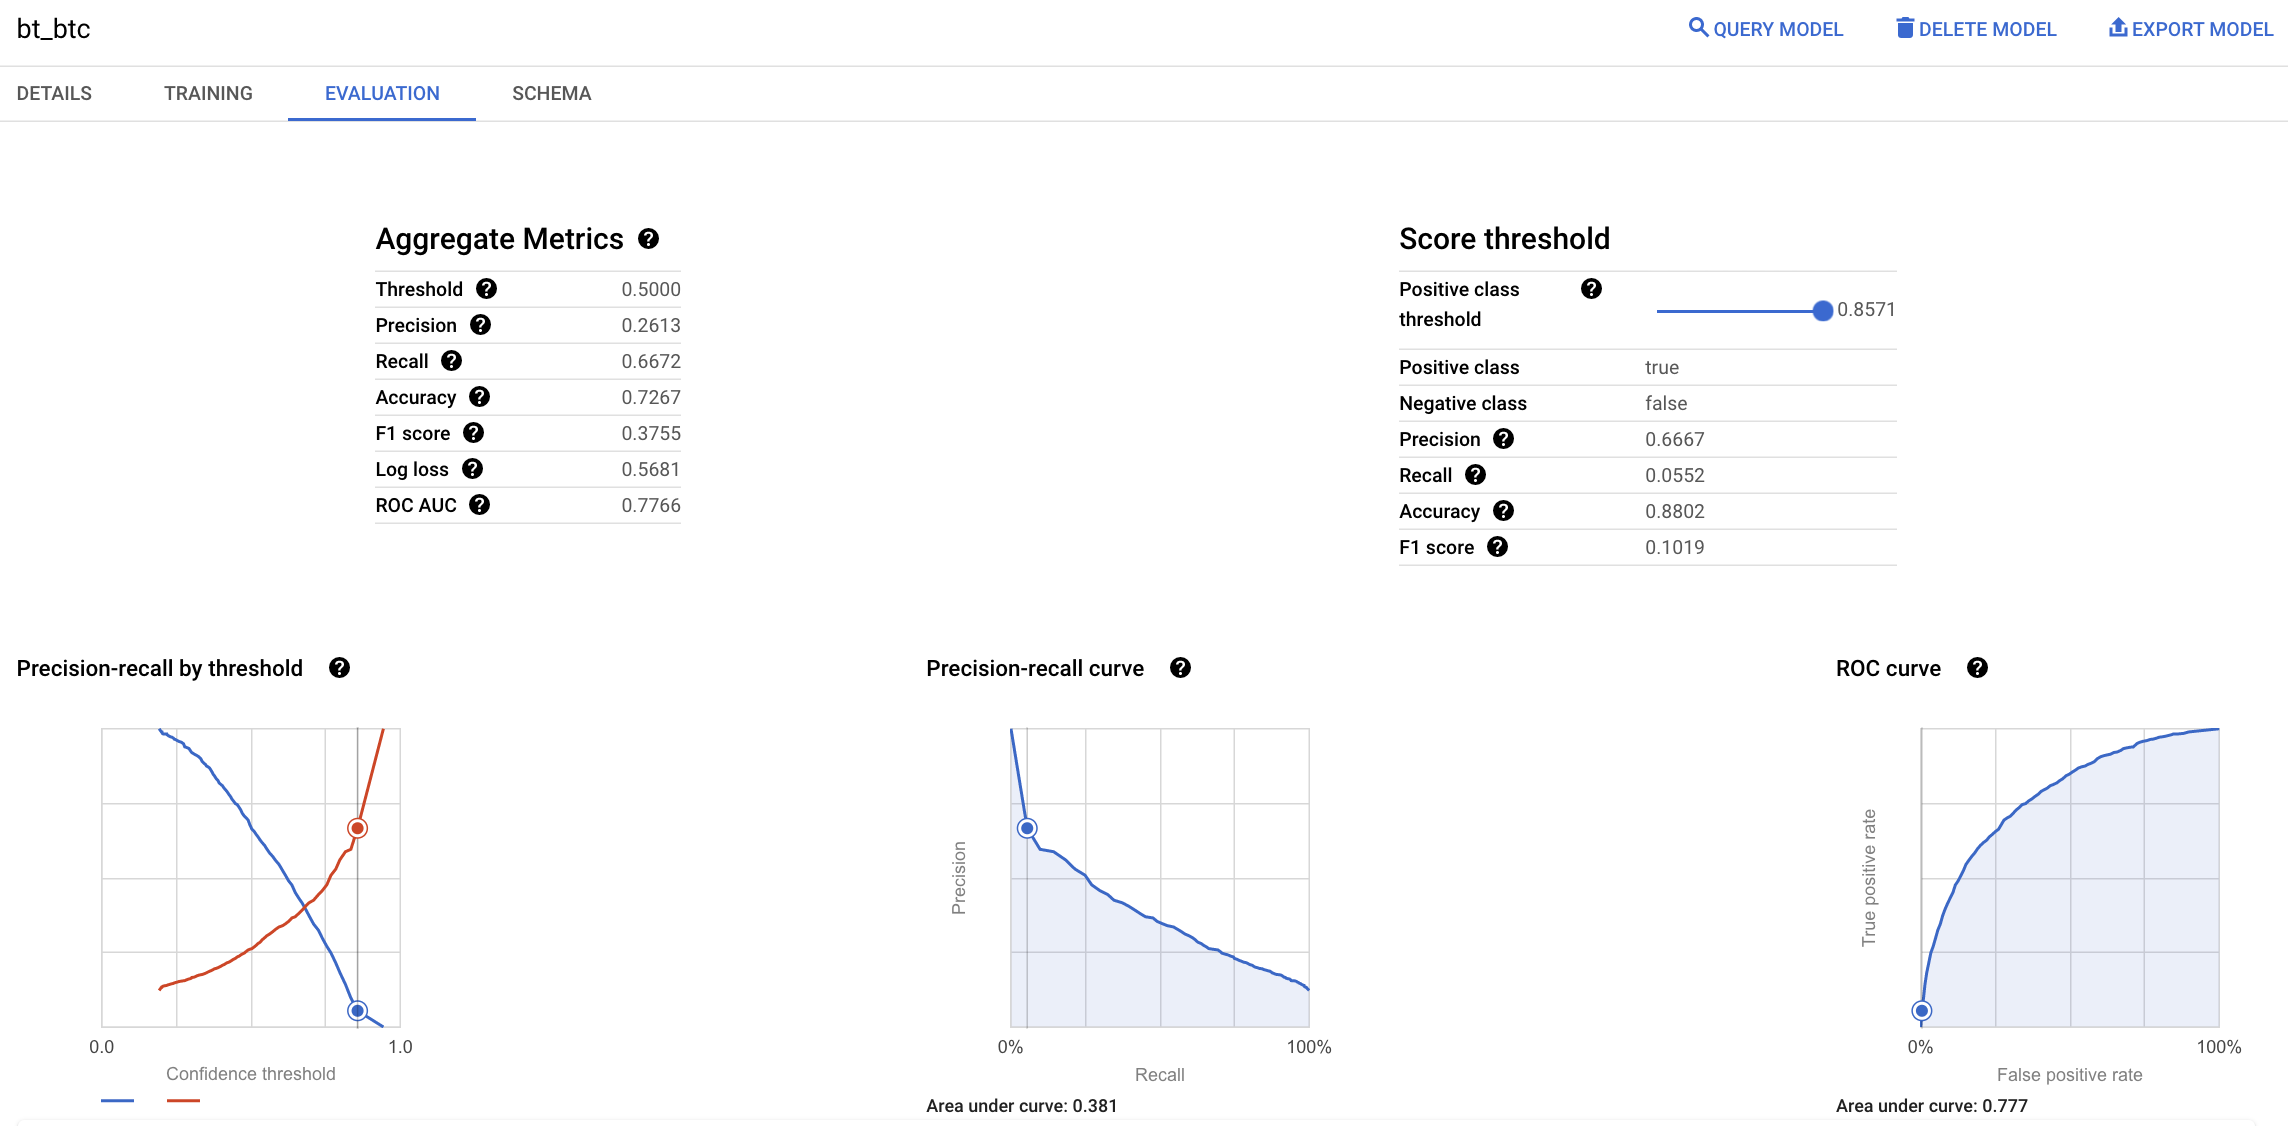Click the QUERY MODEL button
The height and width of the screenshot is (1126, 2288).
tap(1765, 29)
